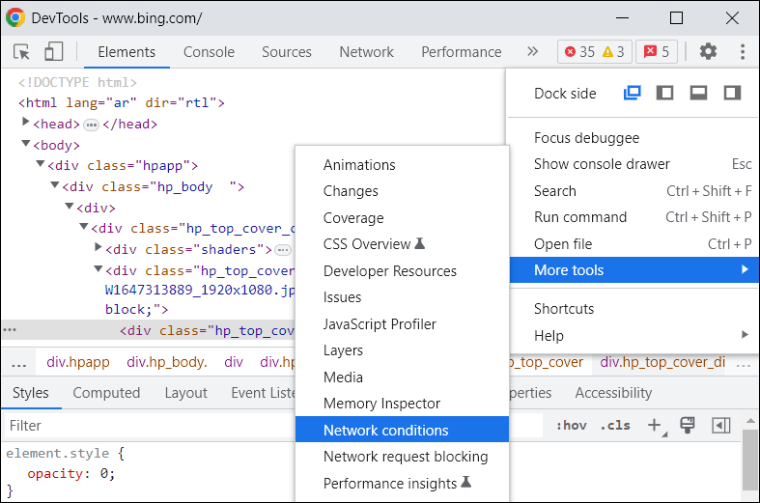Open Memory Inspector tool
Screen dimensions: 760x503
(x=402, y=403)
